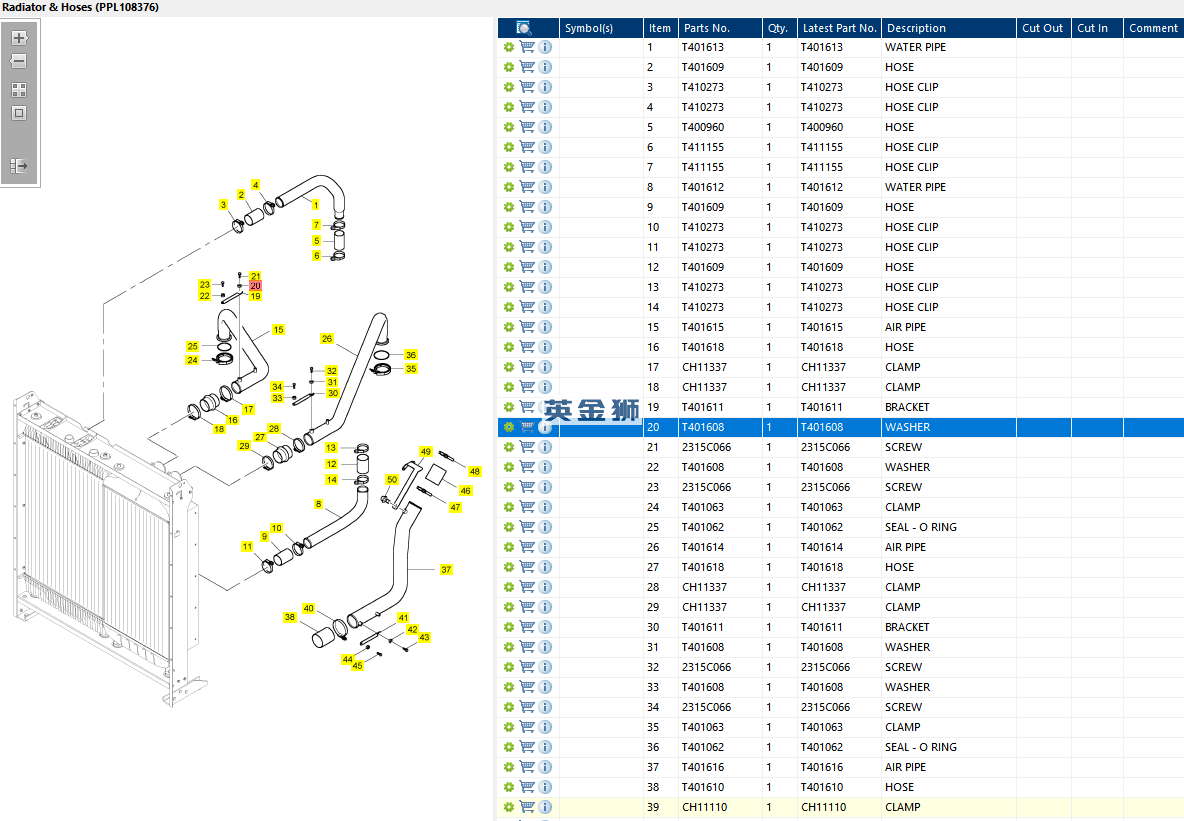
Task: Click the four-squares grid view tool
Action: click(20, 90)
